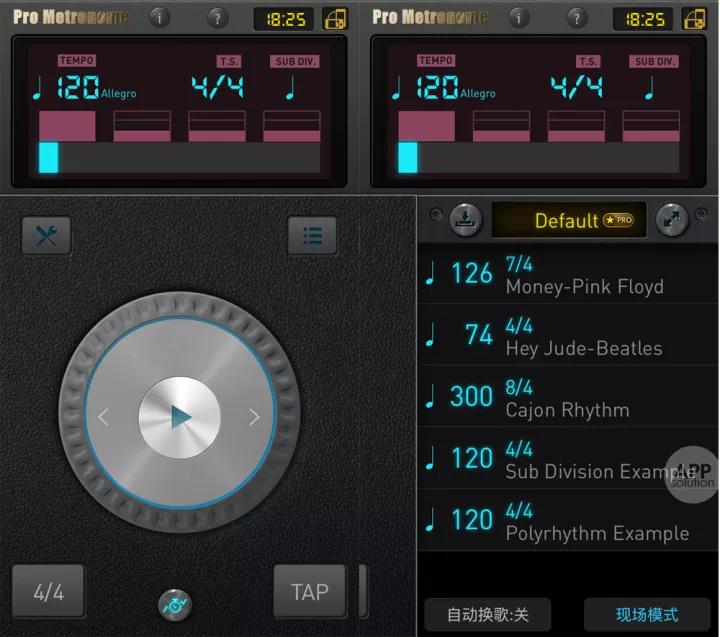Click the download playlist icon
Viewport: 720px width, 637px height.
[465, 219]
